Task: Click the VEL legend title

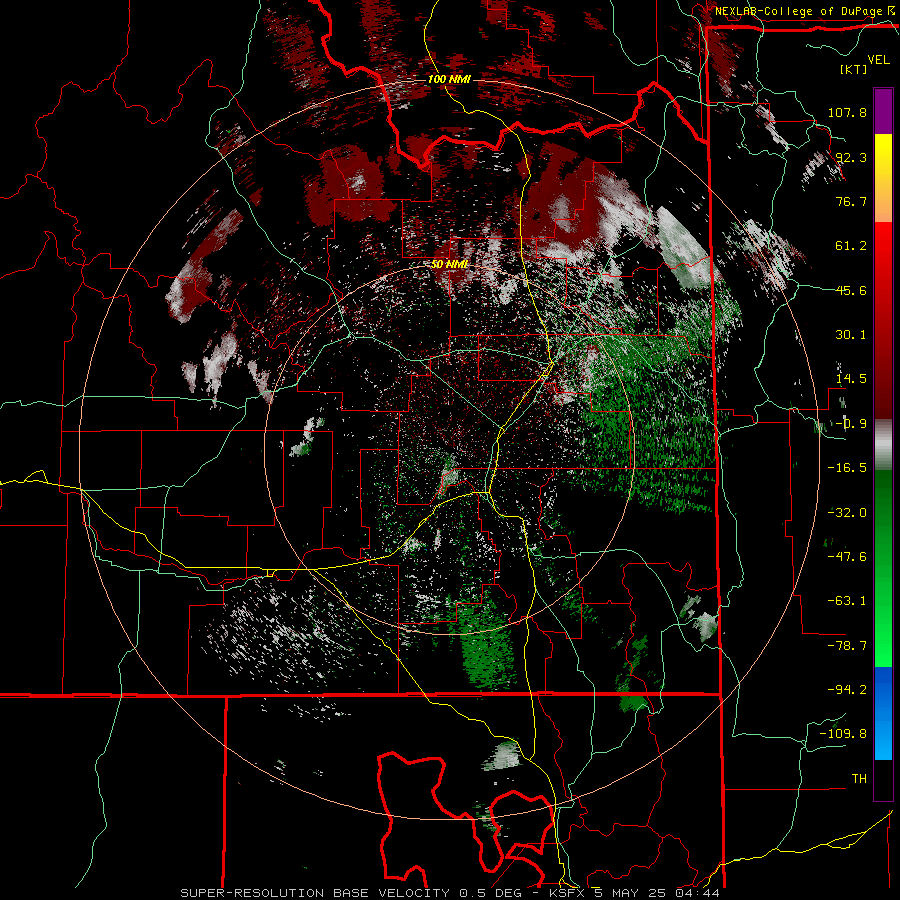Action: click(878, 60)
